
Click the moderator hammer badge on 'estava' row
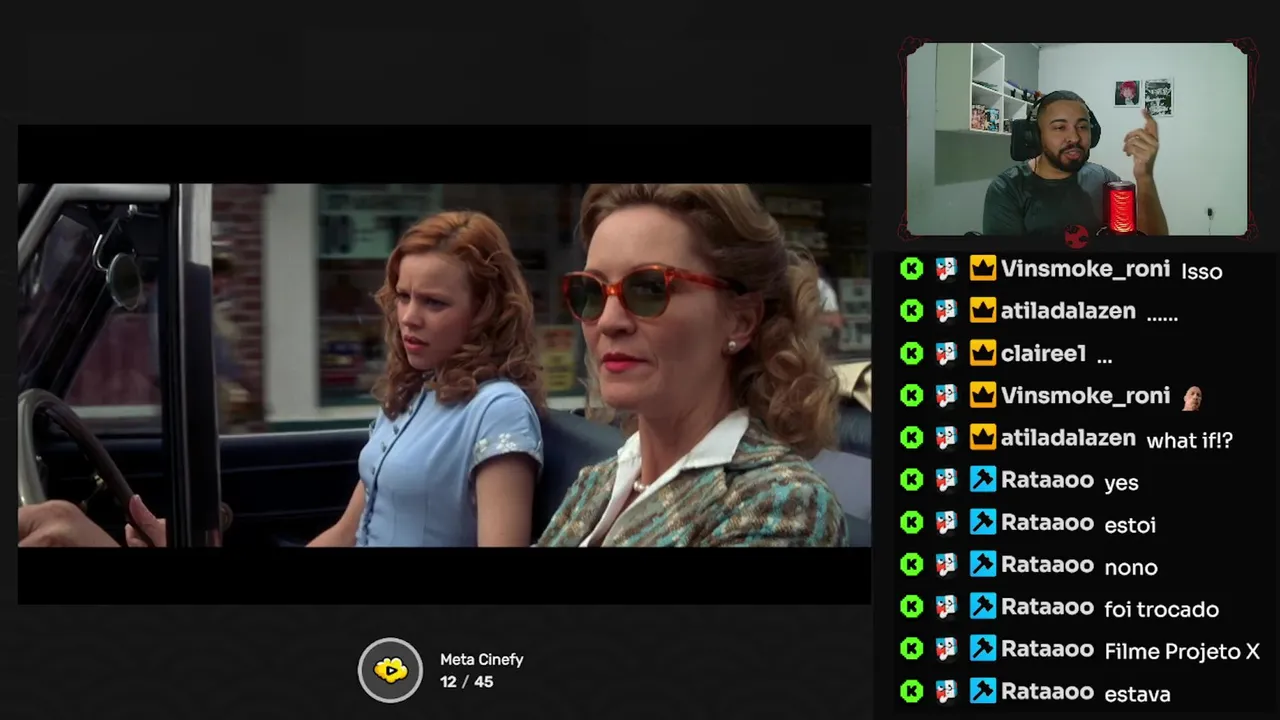[x=983, y=691]
